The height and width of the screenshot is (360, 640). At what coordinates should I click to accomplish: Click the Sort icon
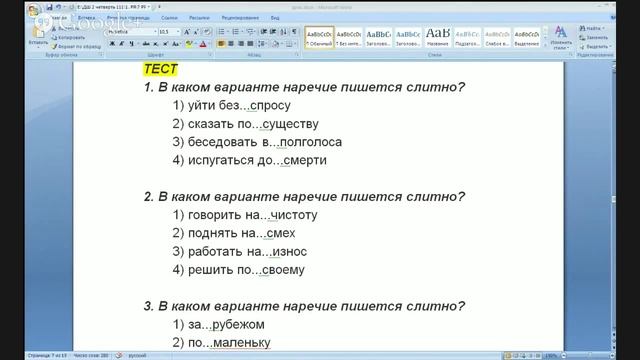point(284,32)
